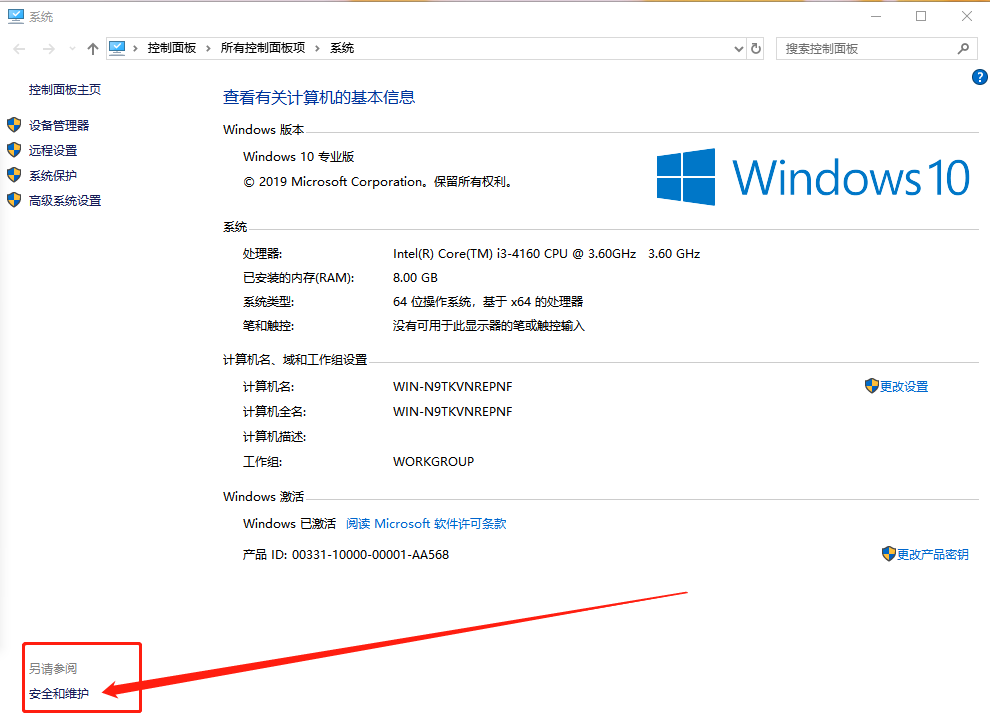Click the computer icon in address bar

[x=117, y=48]
